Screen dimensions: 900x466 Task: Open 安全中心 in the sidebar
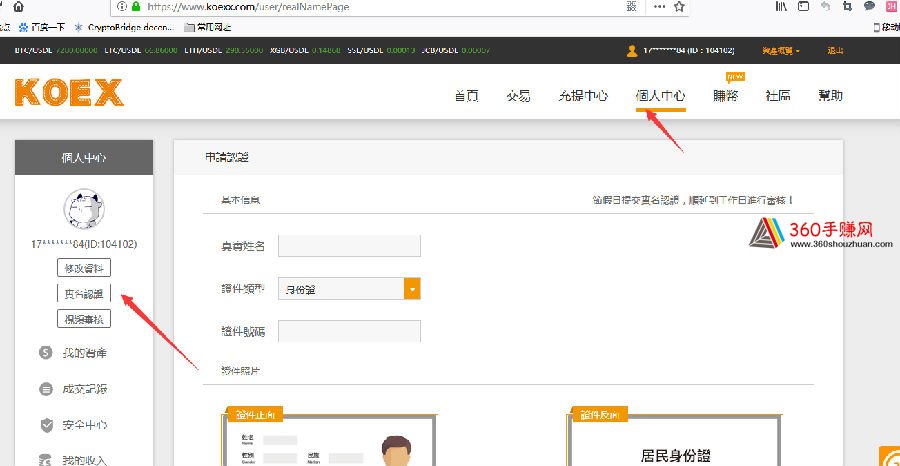click(x=84, y=425)
